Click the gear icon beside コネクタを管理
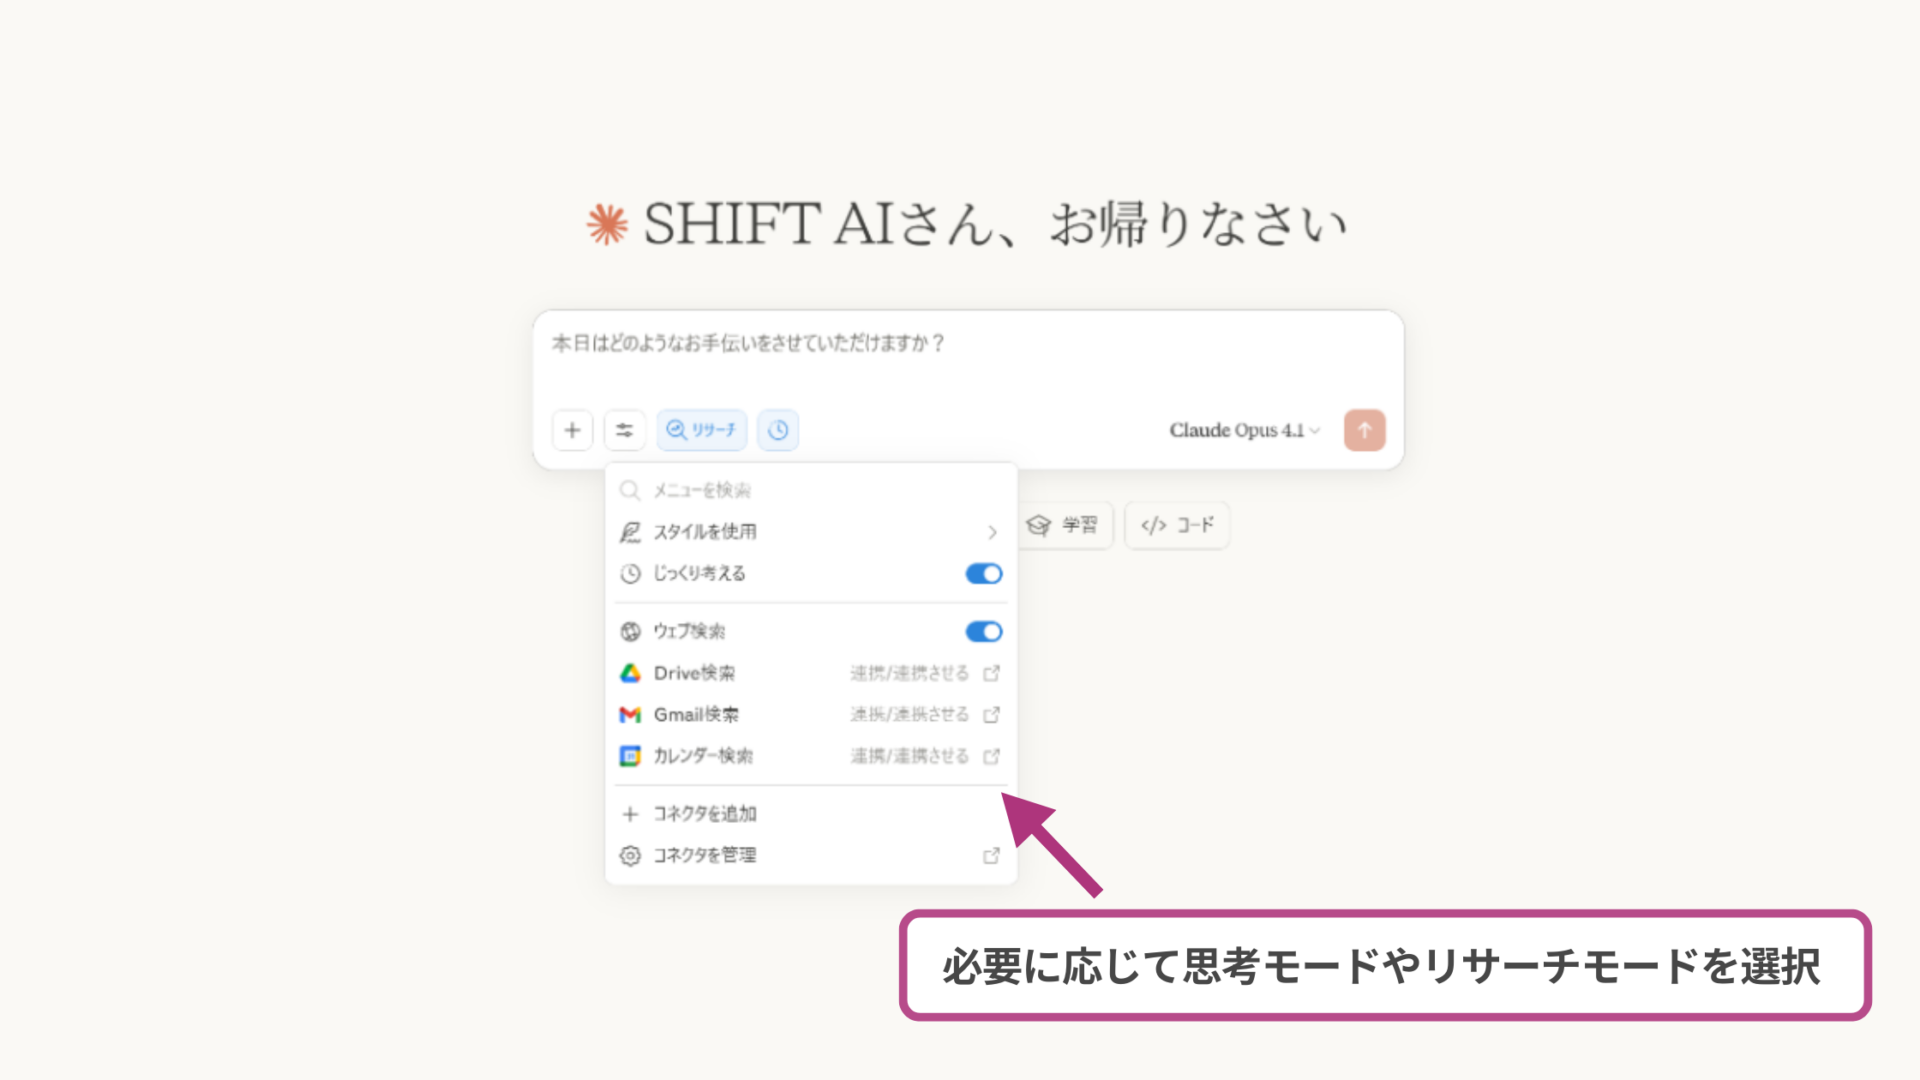 tap(630, 855)
